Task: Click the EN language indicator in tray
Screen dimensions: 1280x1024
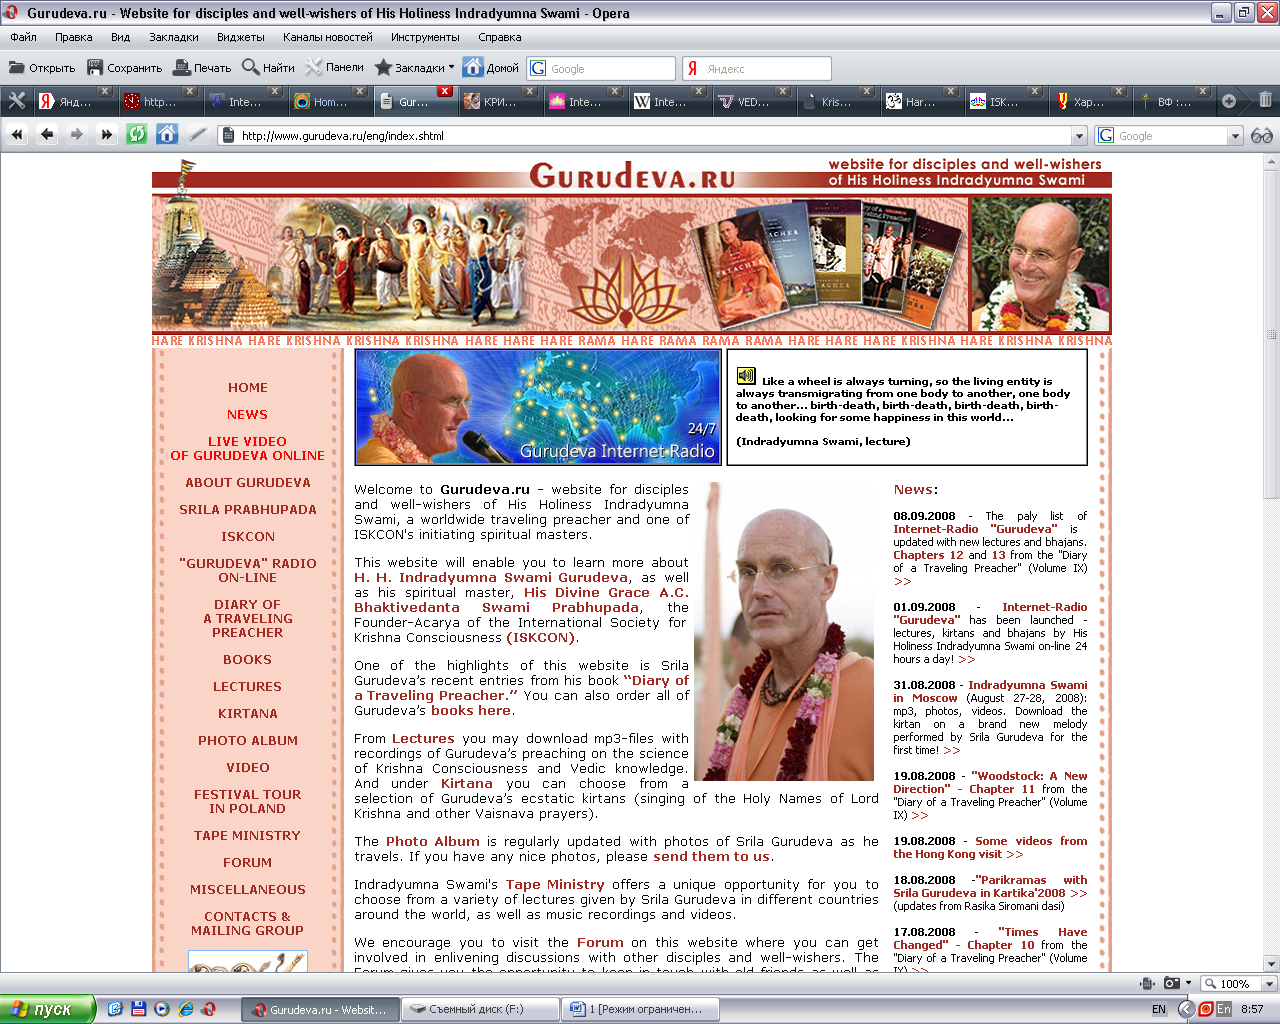Action: [1159, 1009]
